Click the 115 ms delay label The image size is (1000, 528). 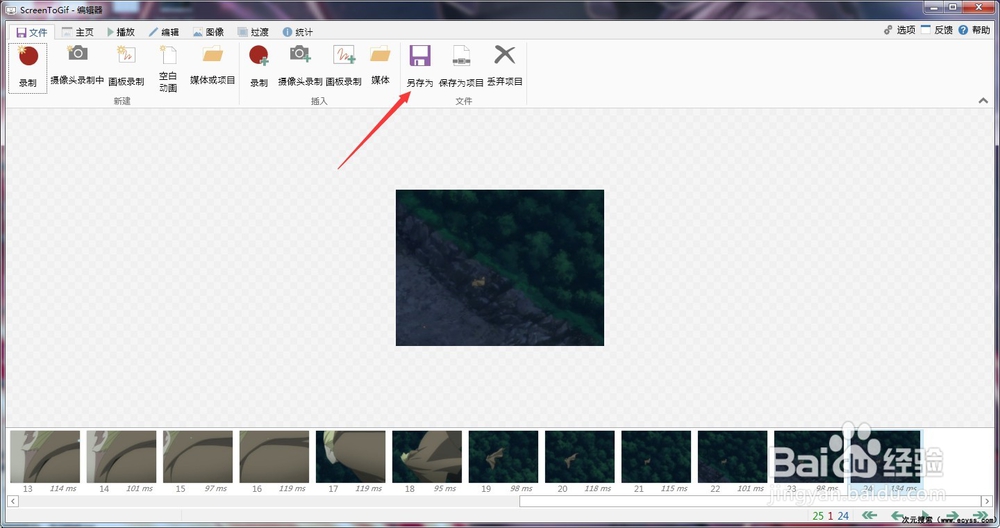click(674, 488)
